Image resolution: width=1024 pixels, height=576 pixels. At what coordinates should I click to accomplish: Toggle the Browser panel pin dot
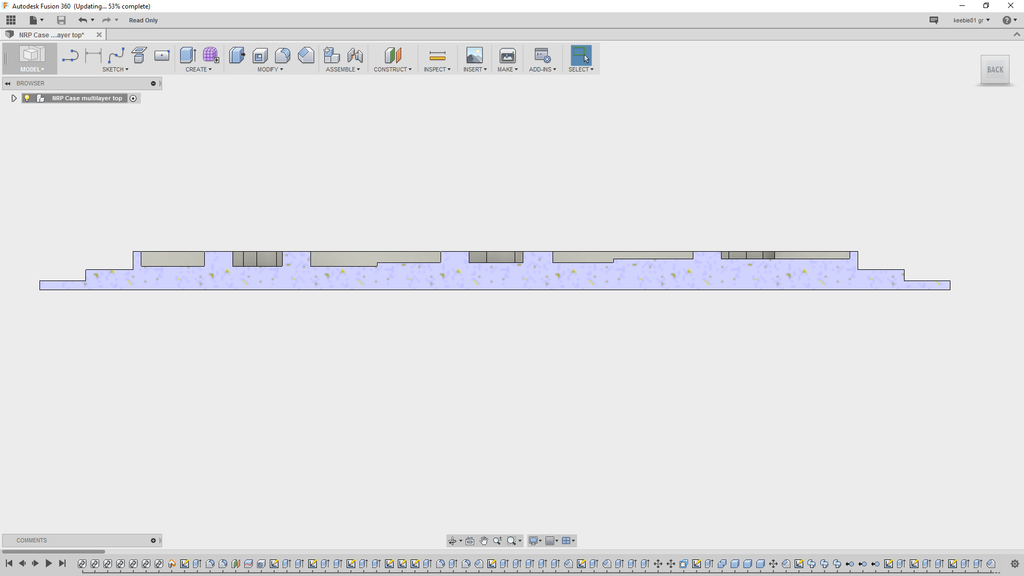[x=153, y=84]
